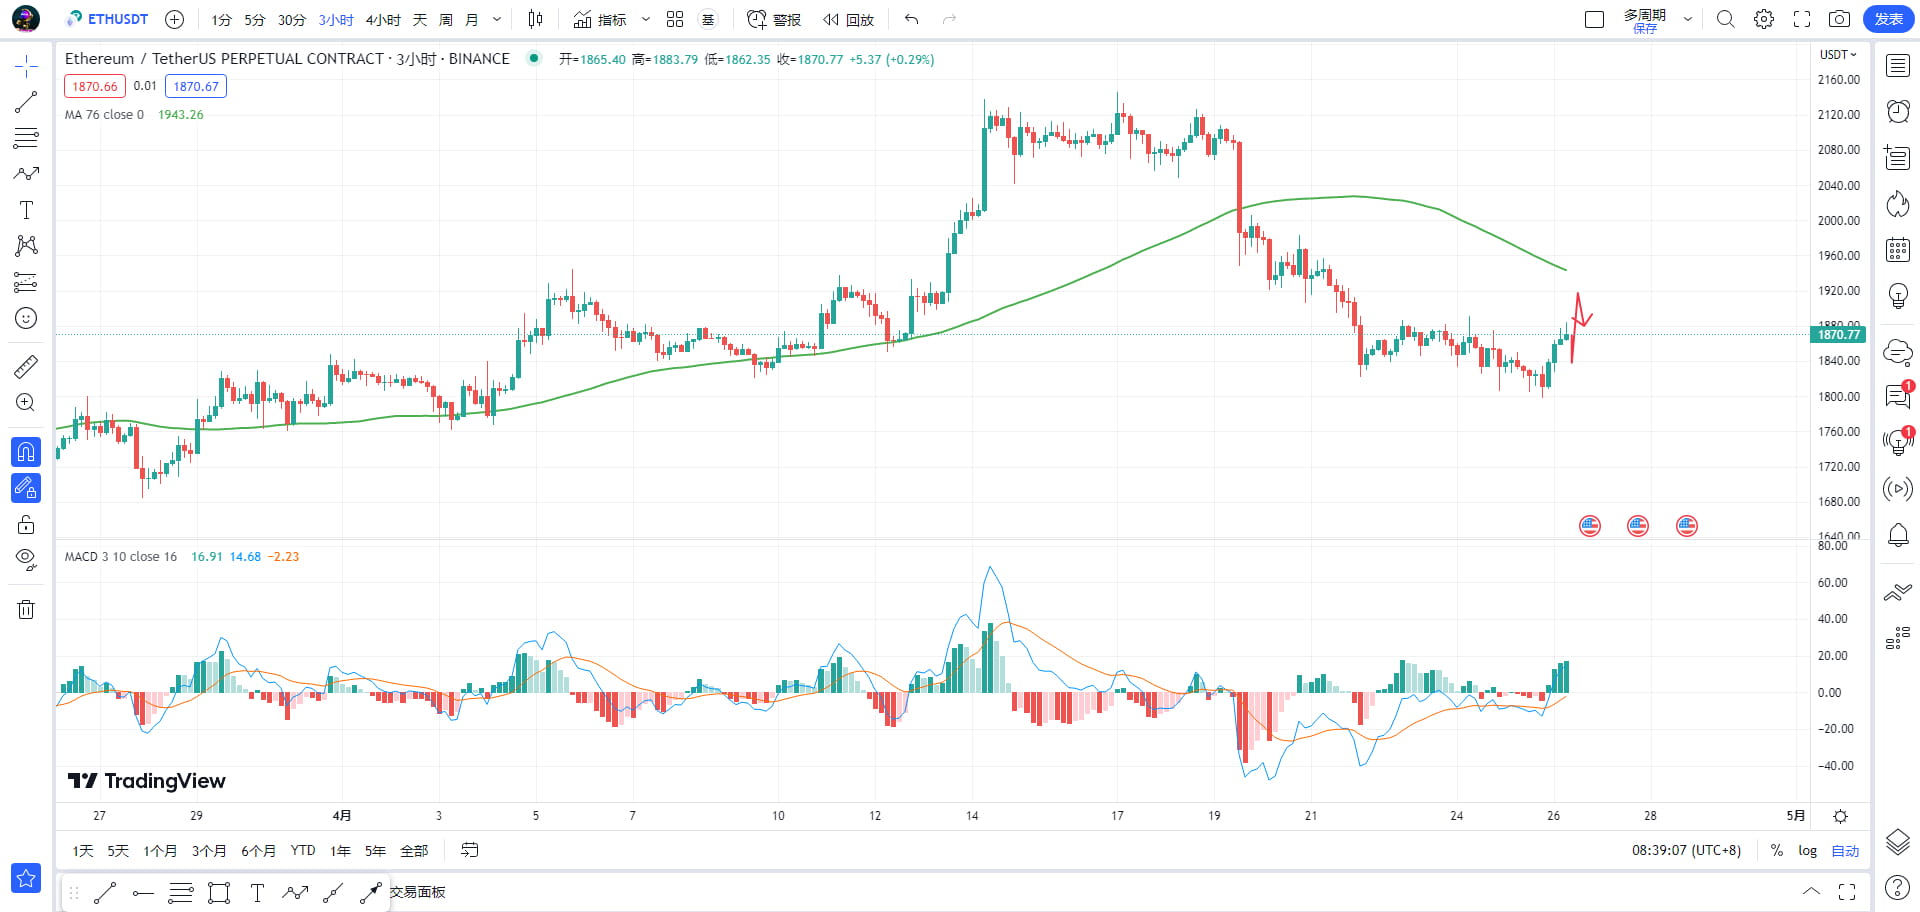The width and height of the screenshot is (1920, 912).
Task: Select the 4小时 timeframe
Action: click(x=383, y=19)
